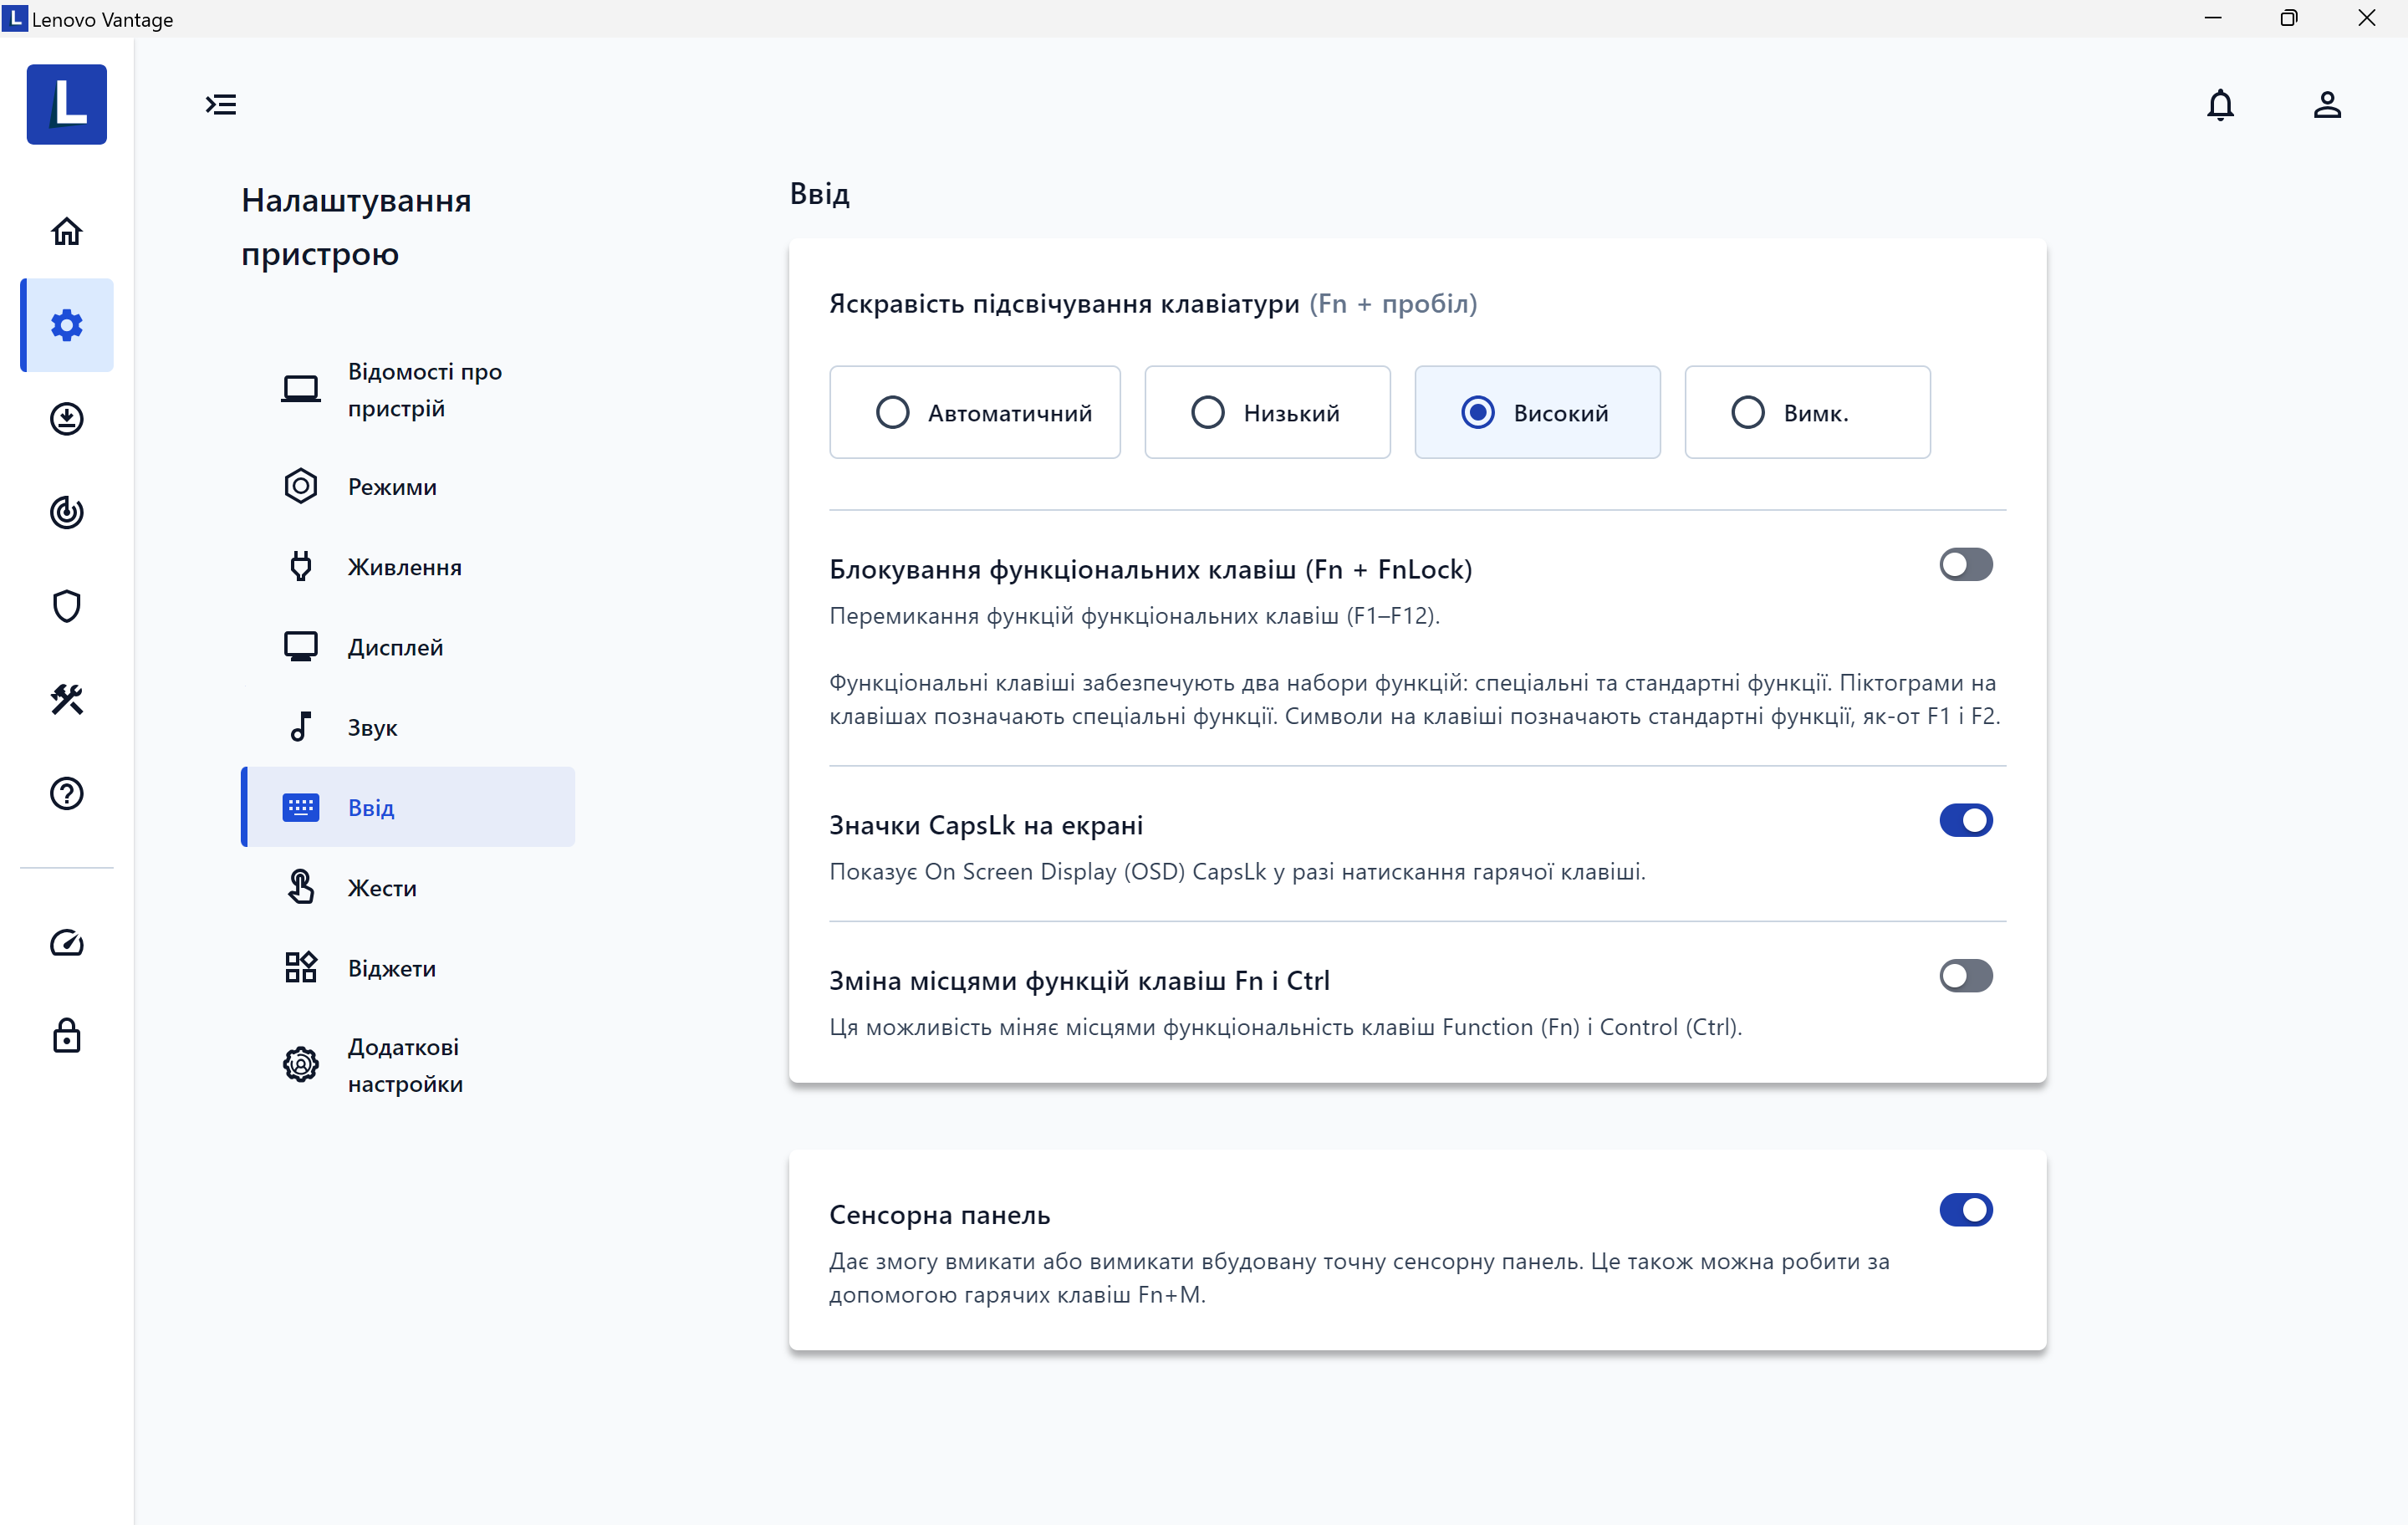Image resolution: width=2408 pixels, height=1525 pixels.
Task: Turn off the Сенсорна панель switch
Action: (x=1965, y=1210)
